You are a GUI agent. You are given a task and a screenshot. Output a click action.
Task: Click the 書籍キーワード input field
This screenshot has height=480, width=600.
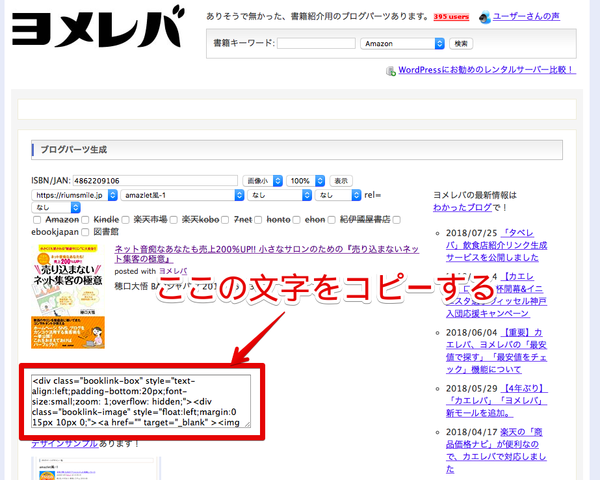[x=316, y=43]
